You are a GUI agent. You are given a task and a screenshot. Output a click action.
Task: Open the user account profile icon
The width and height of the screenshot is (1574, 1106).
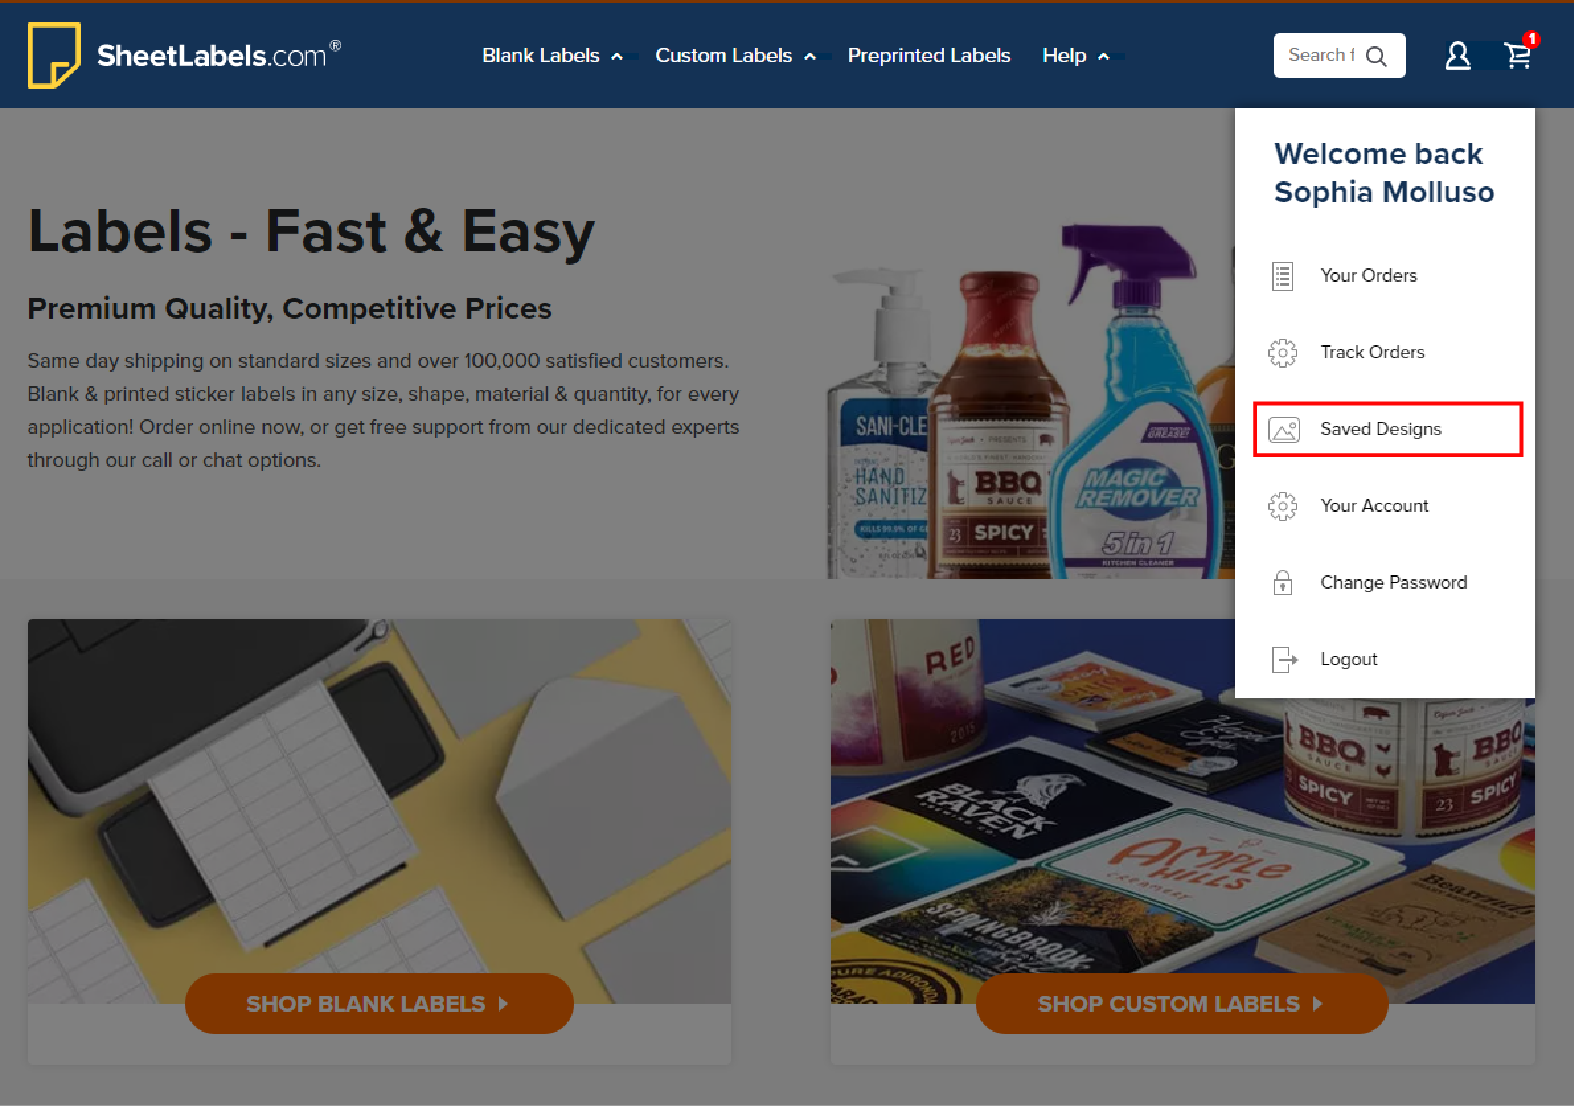pos(1458,56)
